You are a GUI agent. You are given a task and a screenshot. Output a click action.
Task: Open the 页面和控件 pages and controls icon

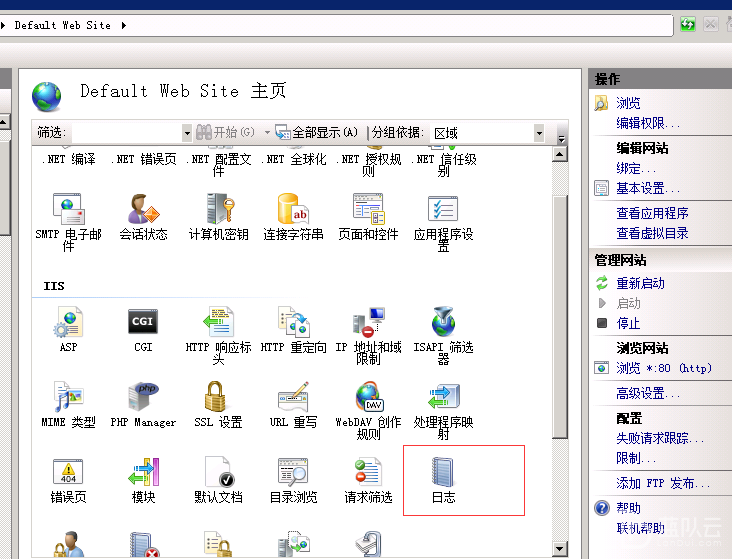(368, 209)
